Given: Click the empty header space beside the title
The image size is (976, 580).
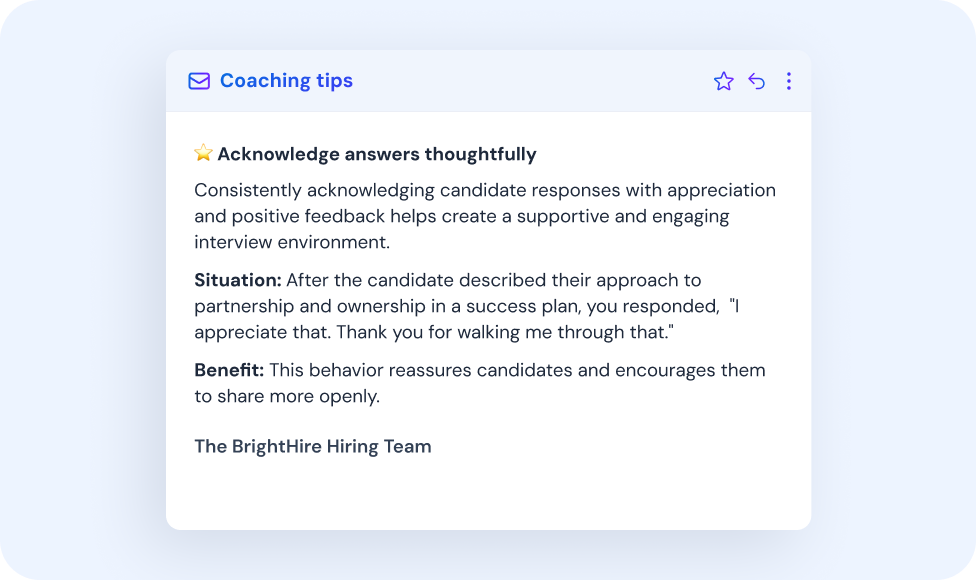Looking at the screenshot, I should pos(530,81).
